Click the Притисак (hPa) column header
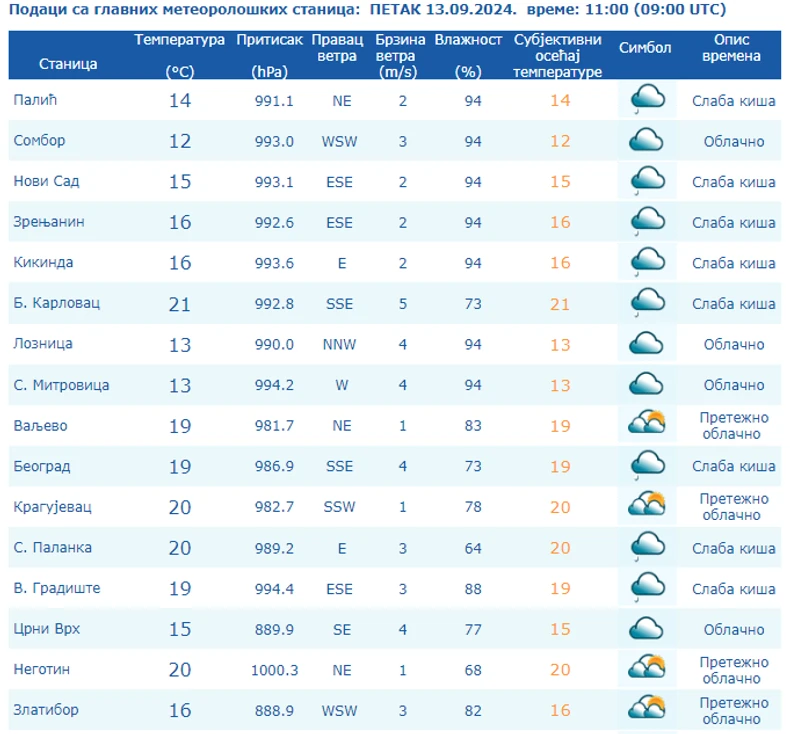 tap(270, 55)
